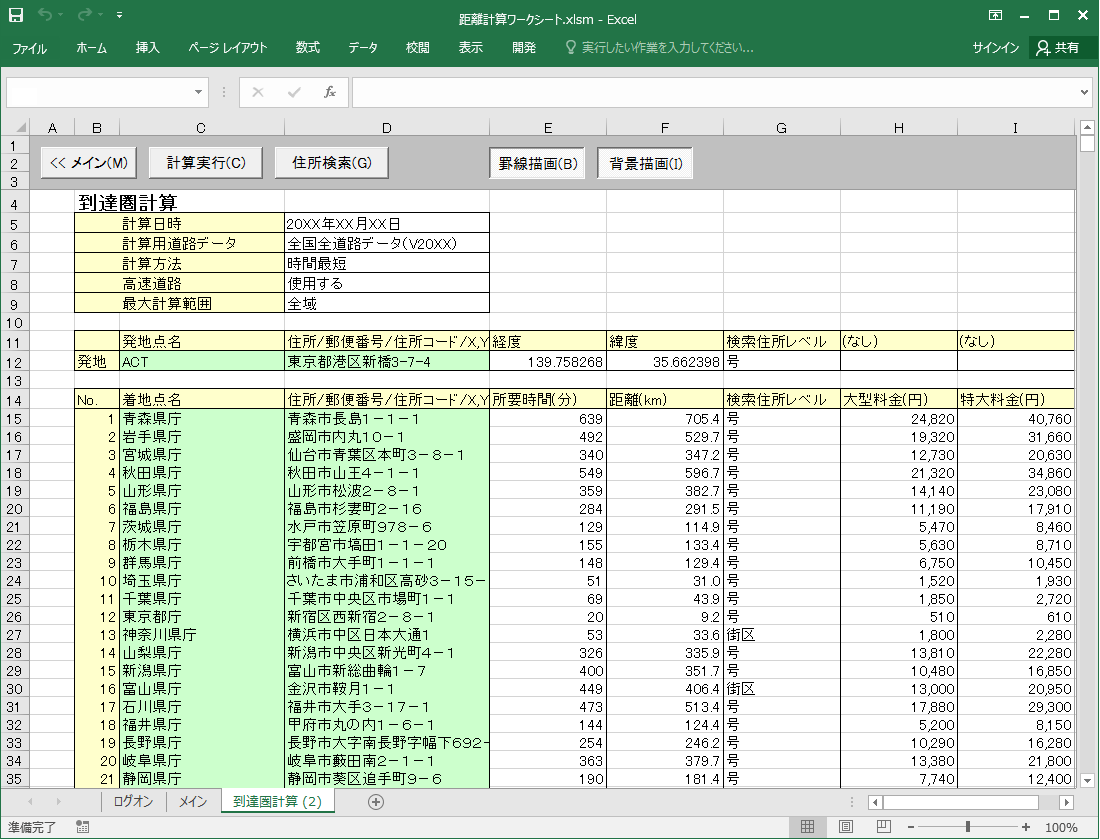
Task: Open the ホーム ribbon tab
Action: (91, 48)
